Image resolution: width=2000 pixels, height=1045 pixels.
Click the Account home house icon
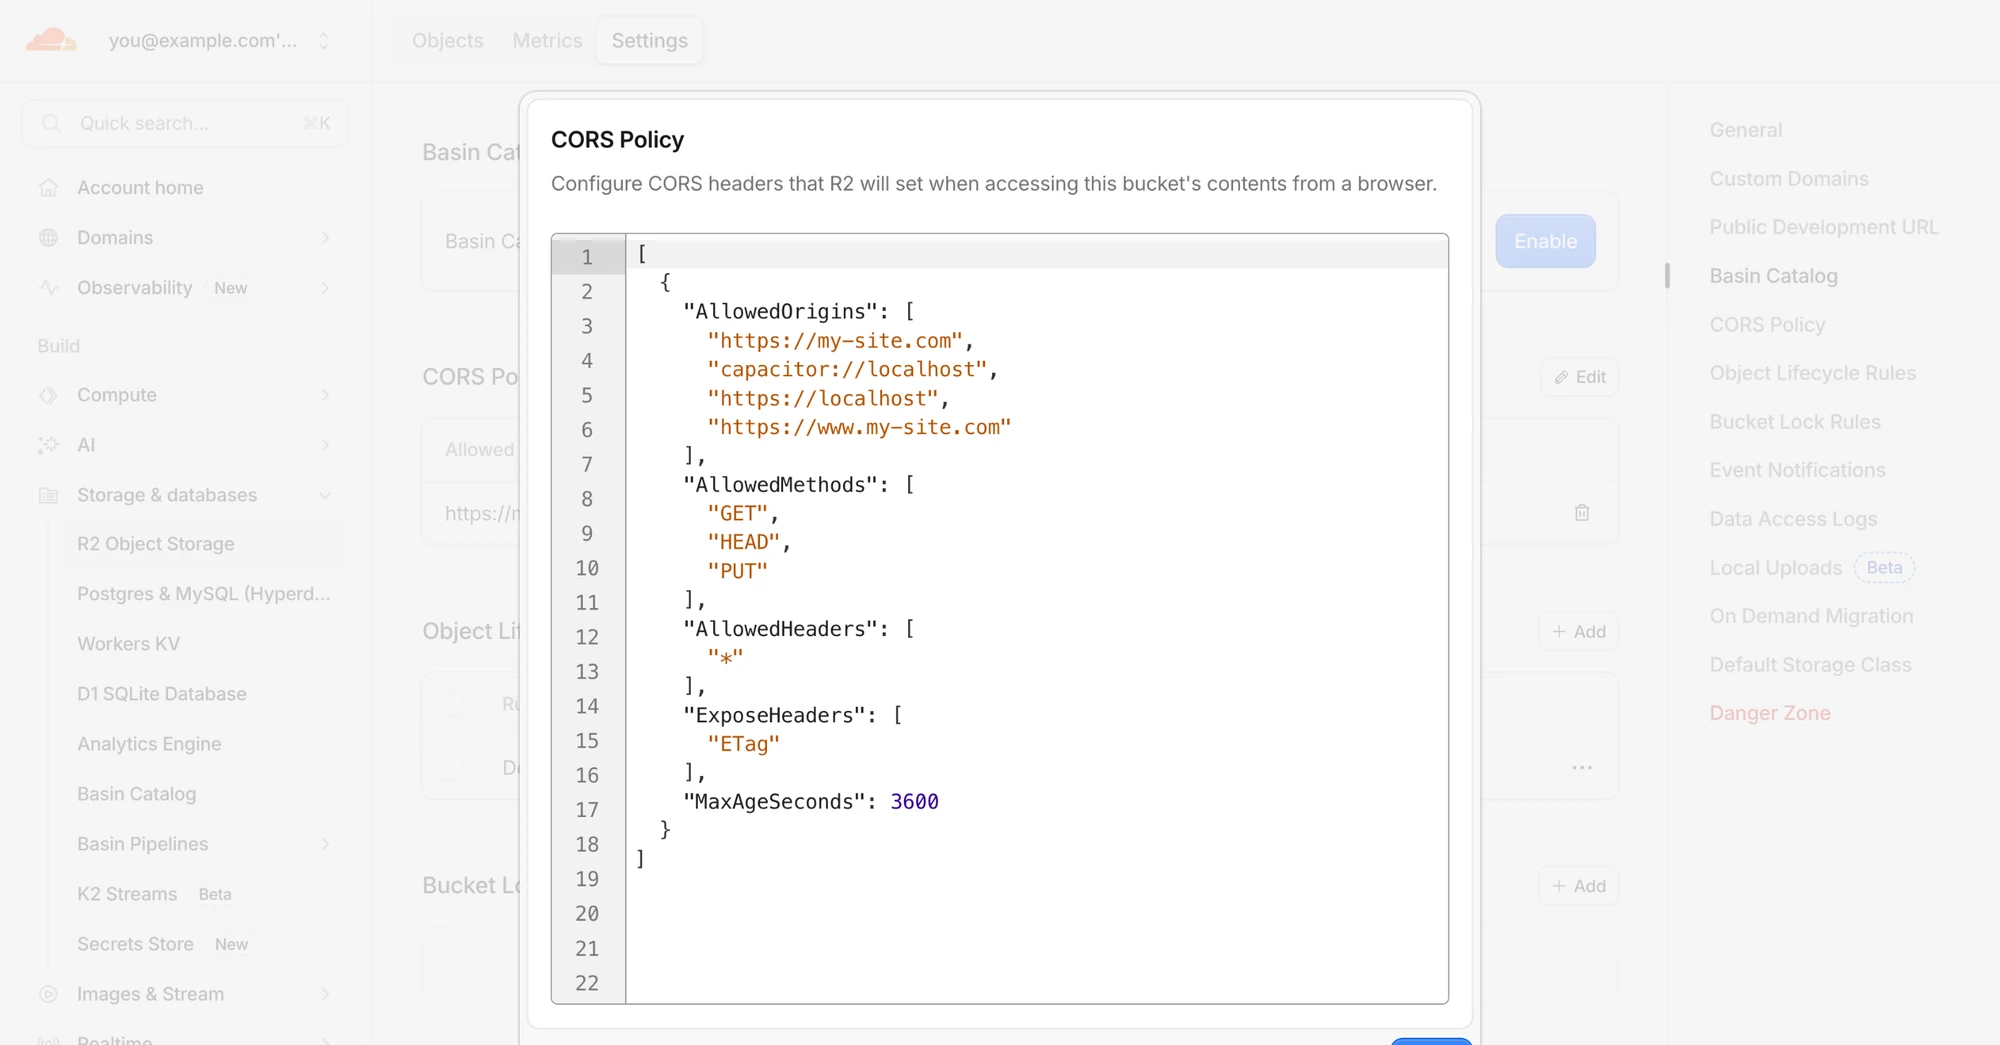[x=48, y=188]
